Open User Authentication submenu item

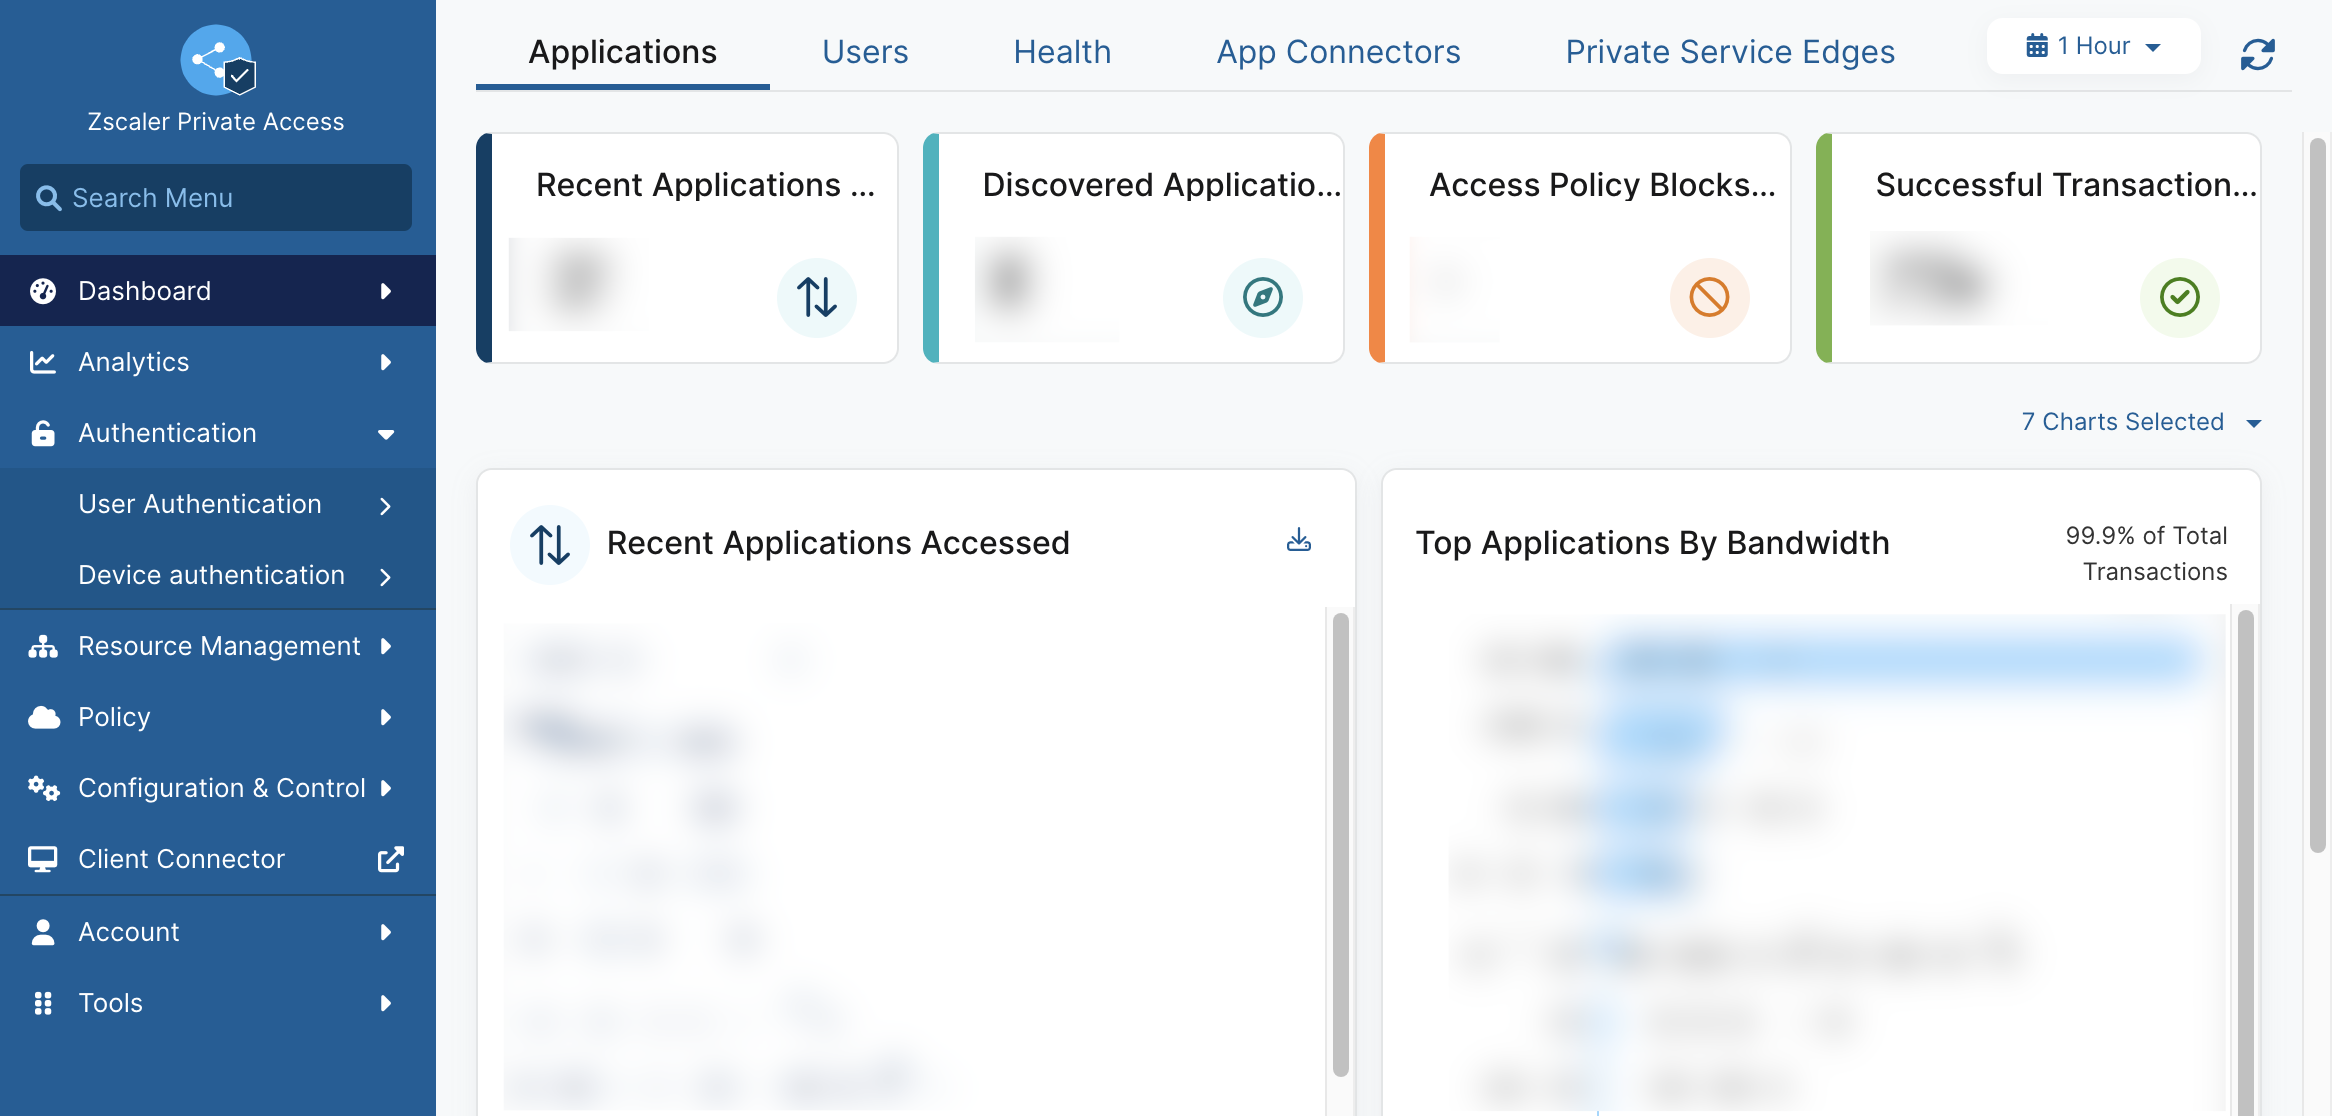tap(218, 504)
